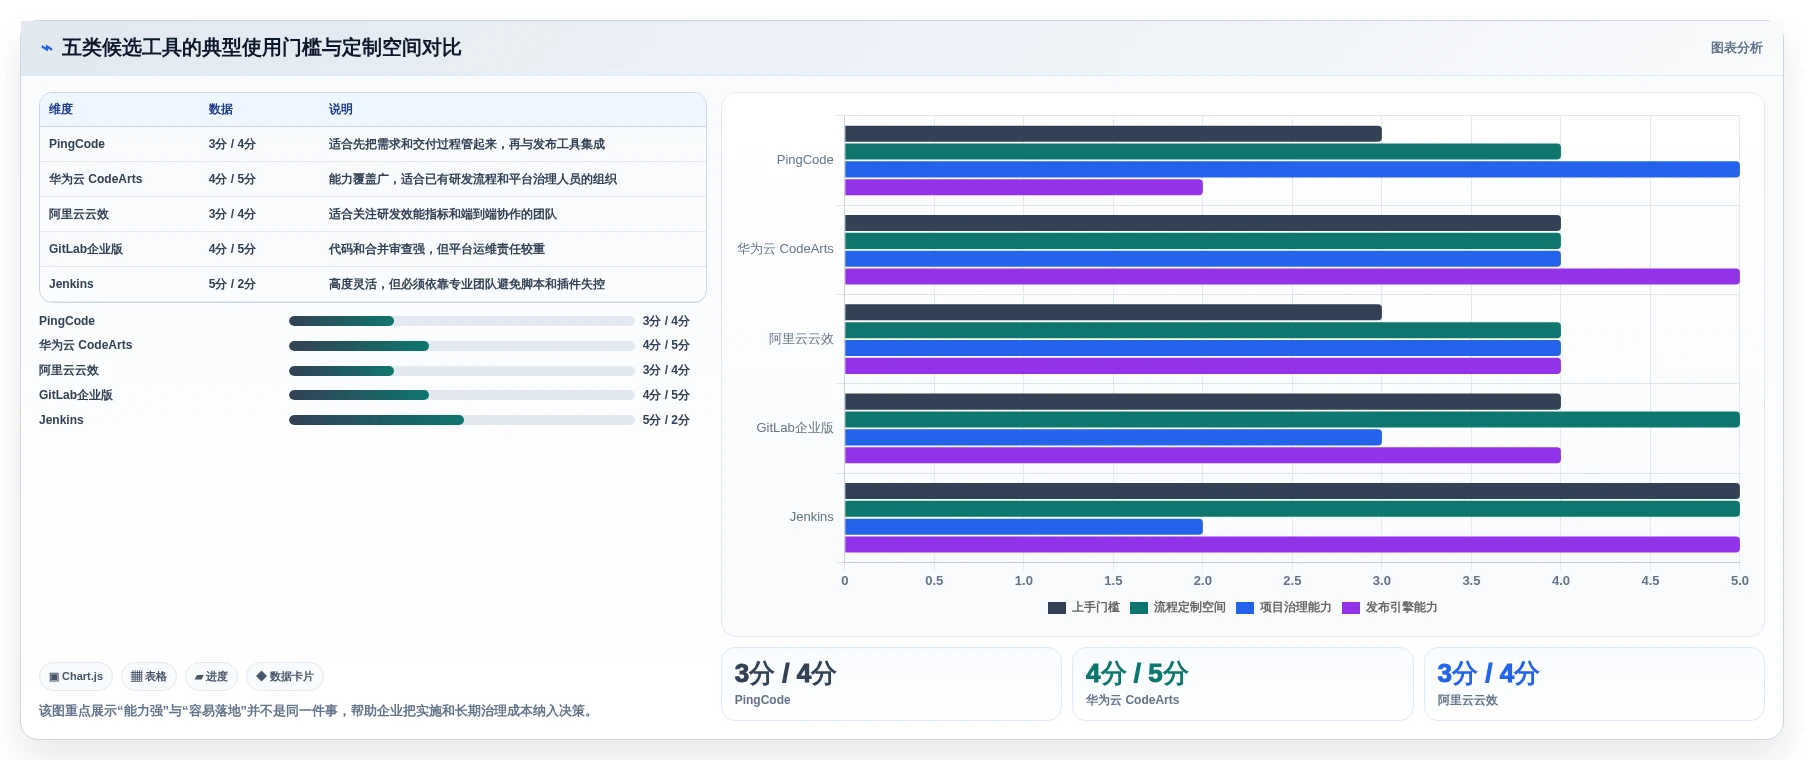Select 华为云 CodeArts in the table

tap(96, 179)
